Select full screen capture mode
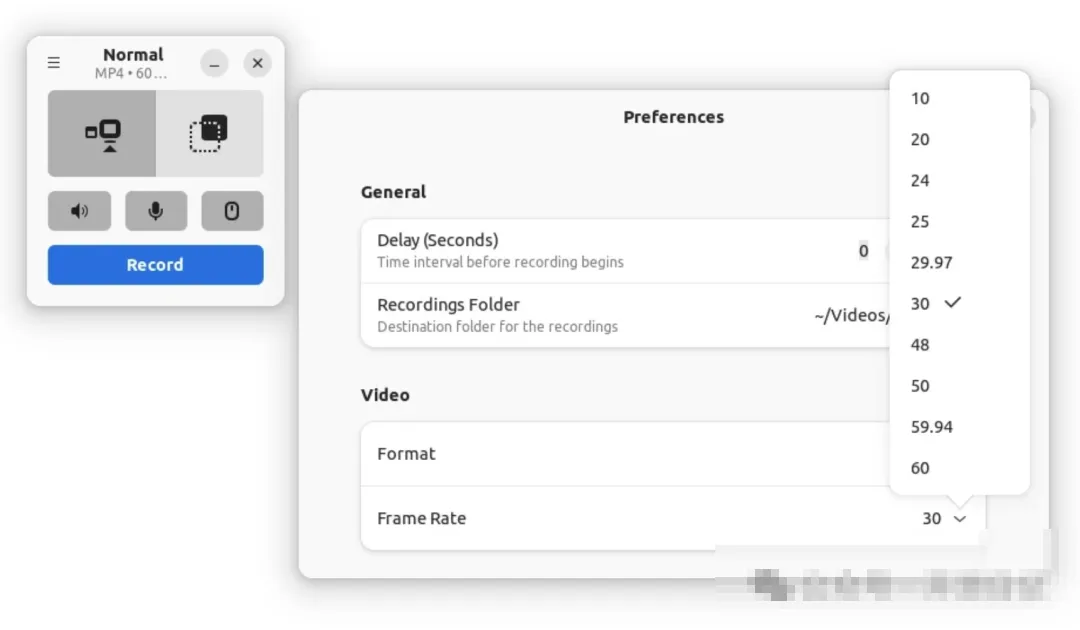The image size is (1080, 630). click(102, 134)
